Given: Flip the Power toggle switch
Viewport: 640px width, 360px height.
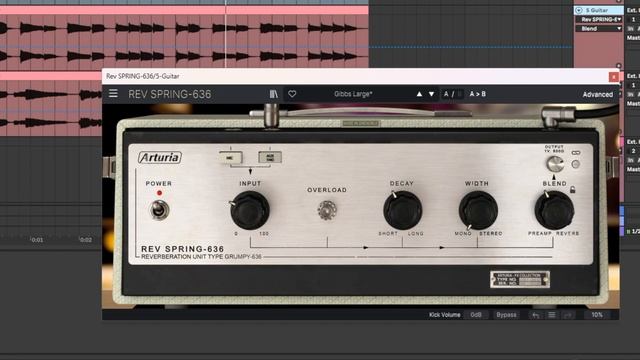Looking at the screenshot, I should [x=159, y=210].
